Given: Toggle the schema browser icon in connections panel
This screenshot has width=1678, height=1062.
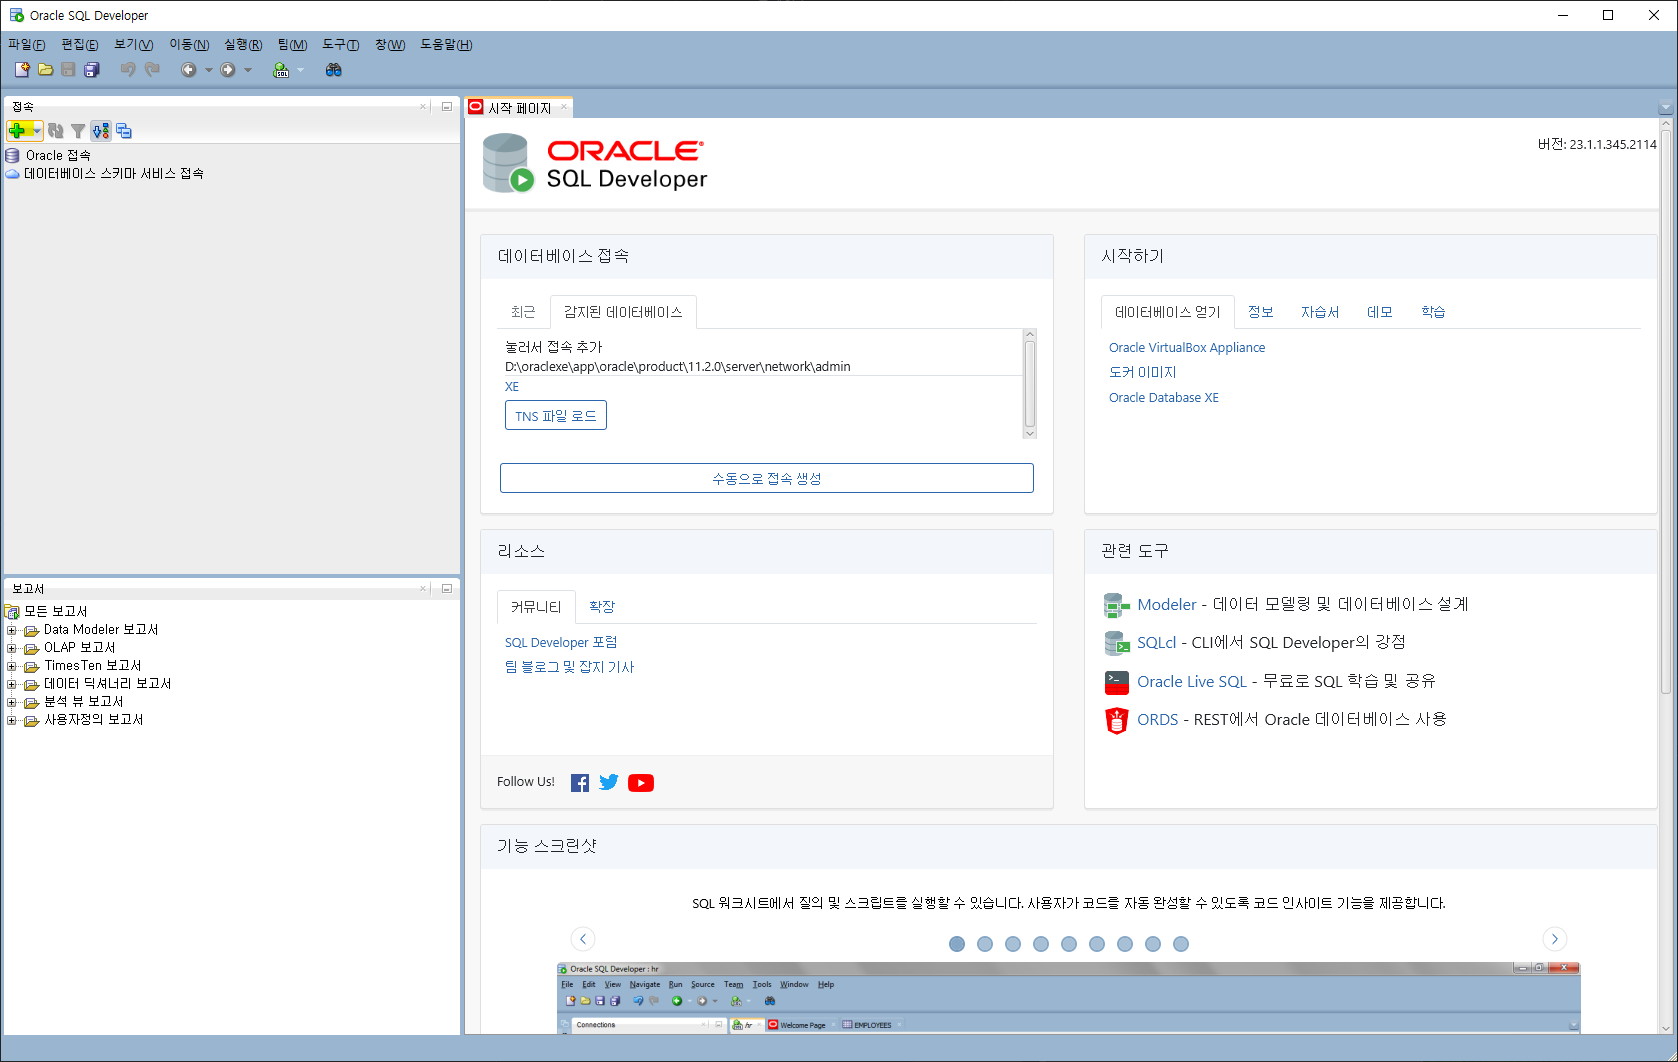Looking at the screenshot, I should pyautogui.click(x=101, y=131).
